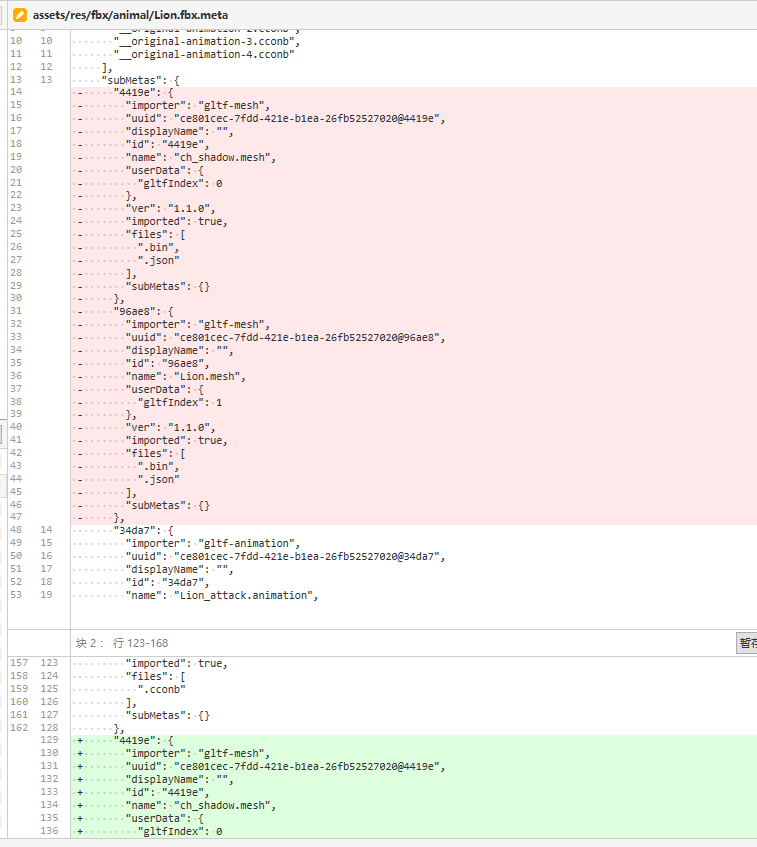
Task: Click the "imported": true line at row 123
Action: click(x=176, y=663)
